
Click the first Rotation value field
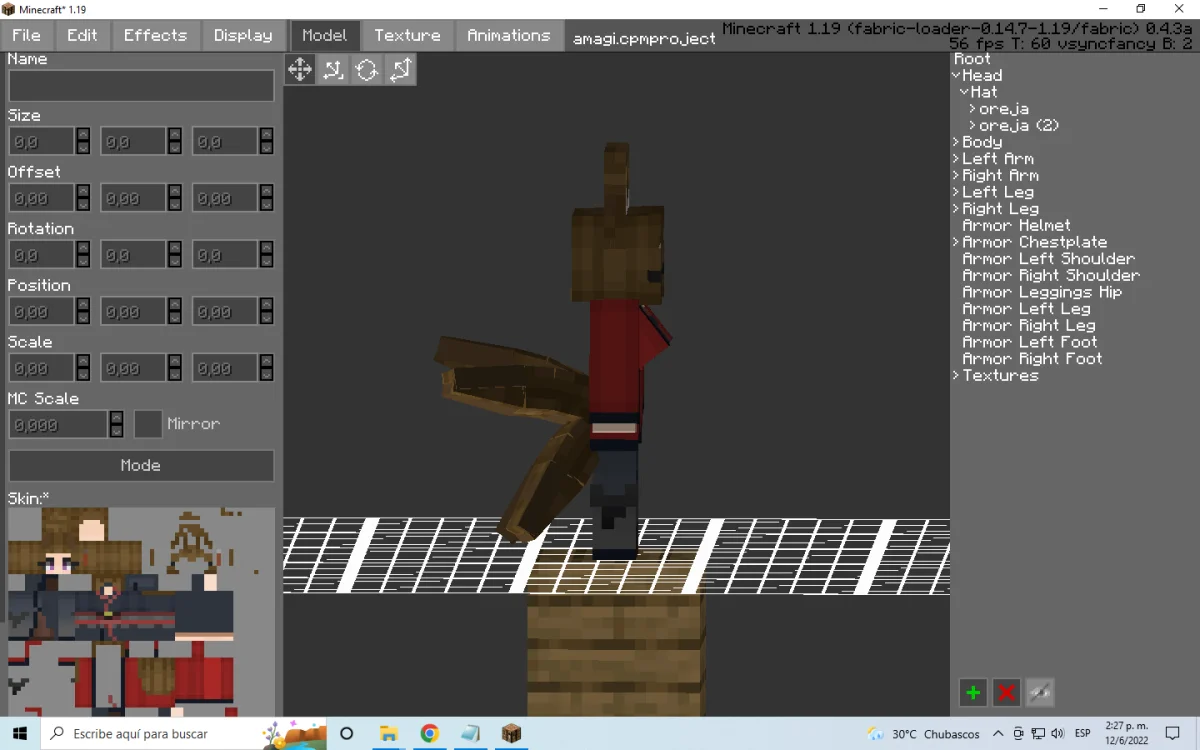tap(42, 255)
